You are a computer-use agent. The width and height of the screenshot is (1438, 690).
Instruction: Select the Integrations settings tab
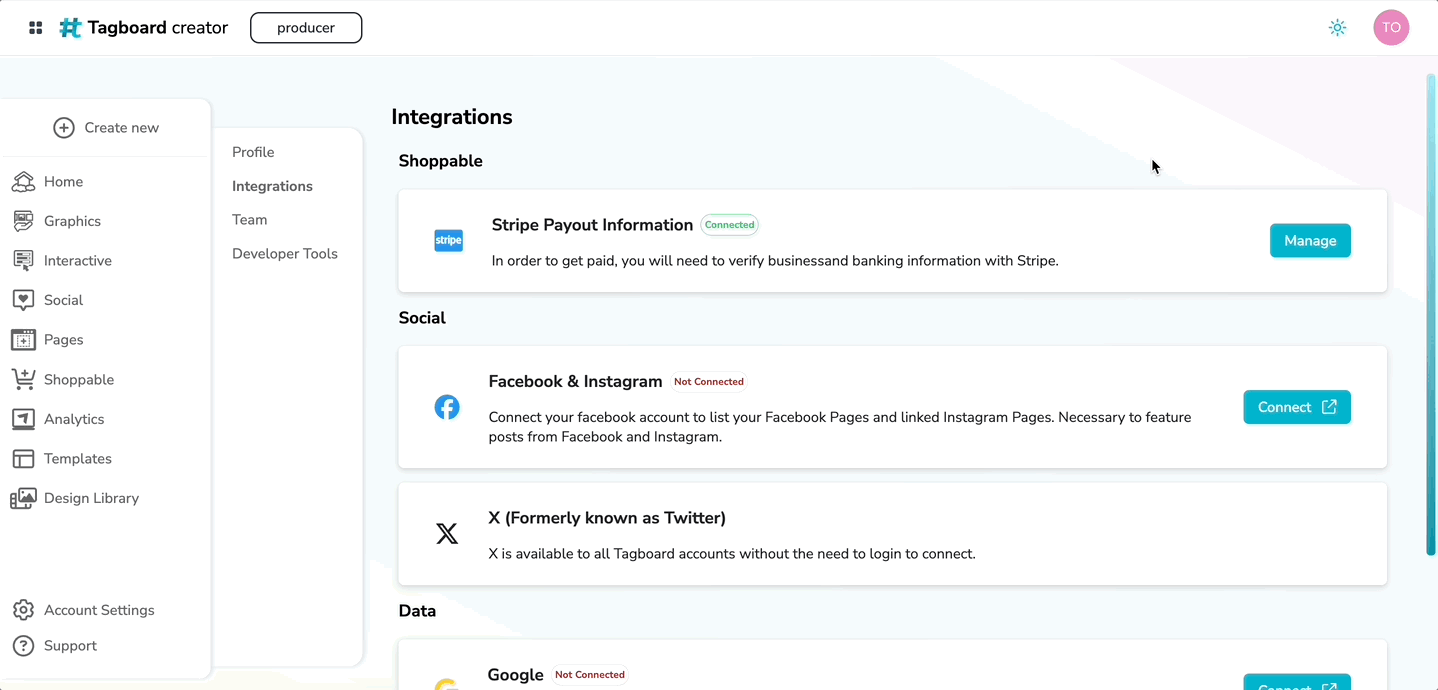pos(272,186)
